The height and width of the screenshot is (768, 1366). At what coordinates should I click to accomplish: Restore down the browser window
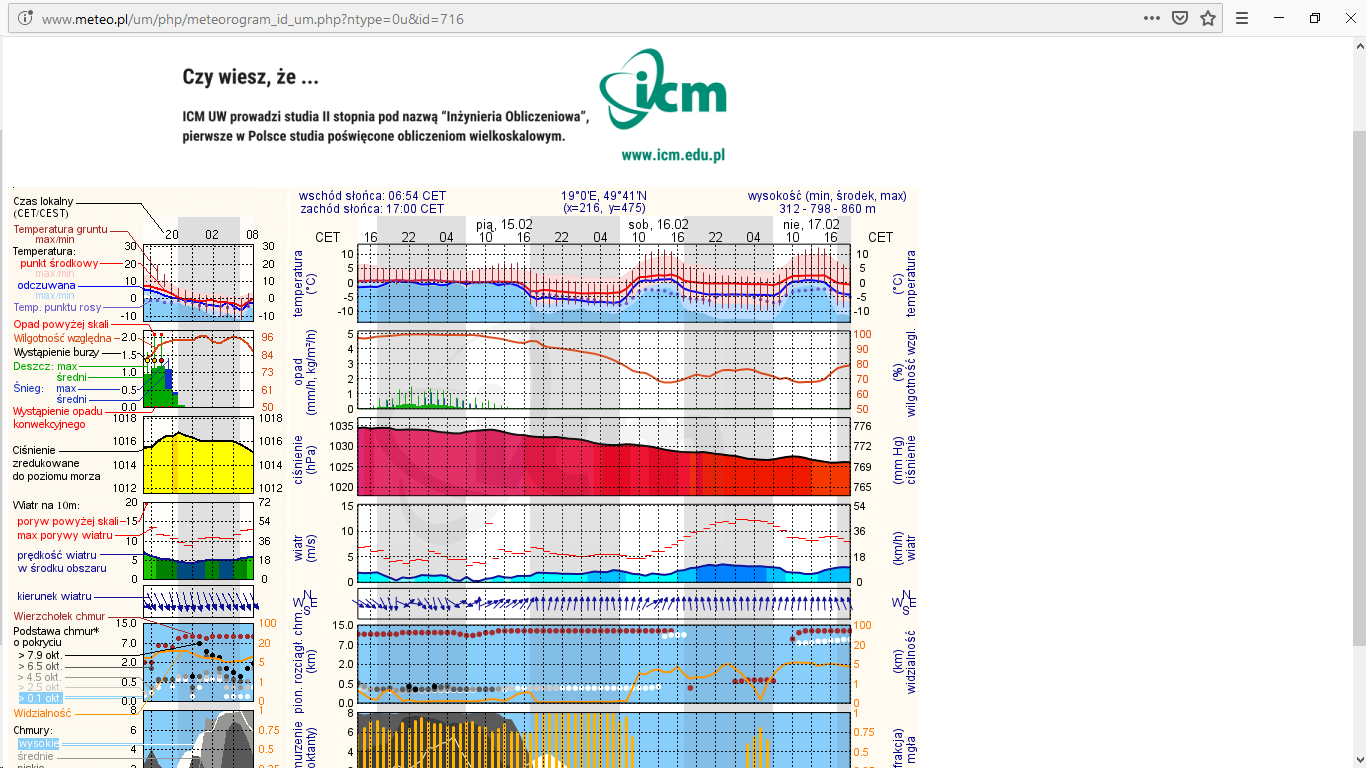coord(1315,18)
